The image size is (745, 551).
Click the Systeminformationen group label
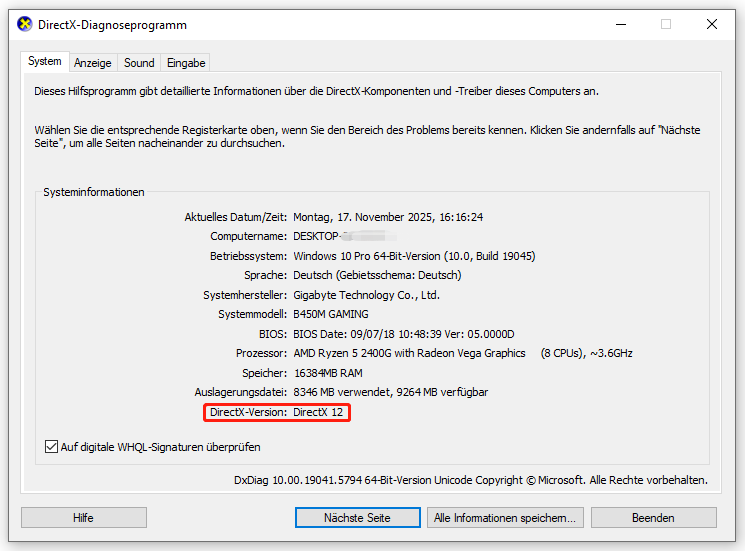94,192
